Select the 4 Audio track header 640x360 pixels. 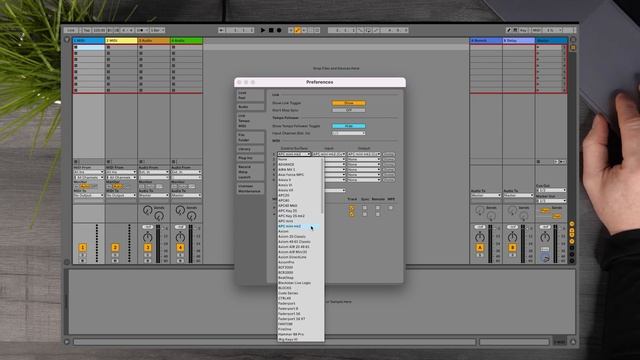click(x=187, y=41)
